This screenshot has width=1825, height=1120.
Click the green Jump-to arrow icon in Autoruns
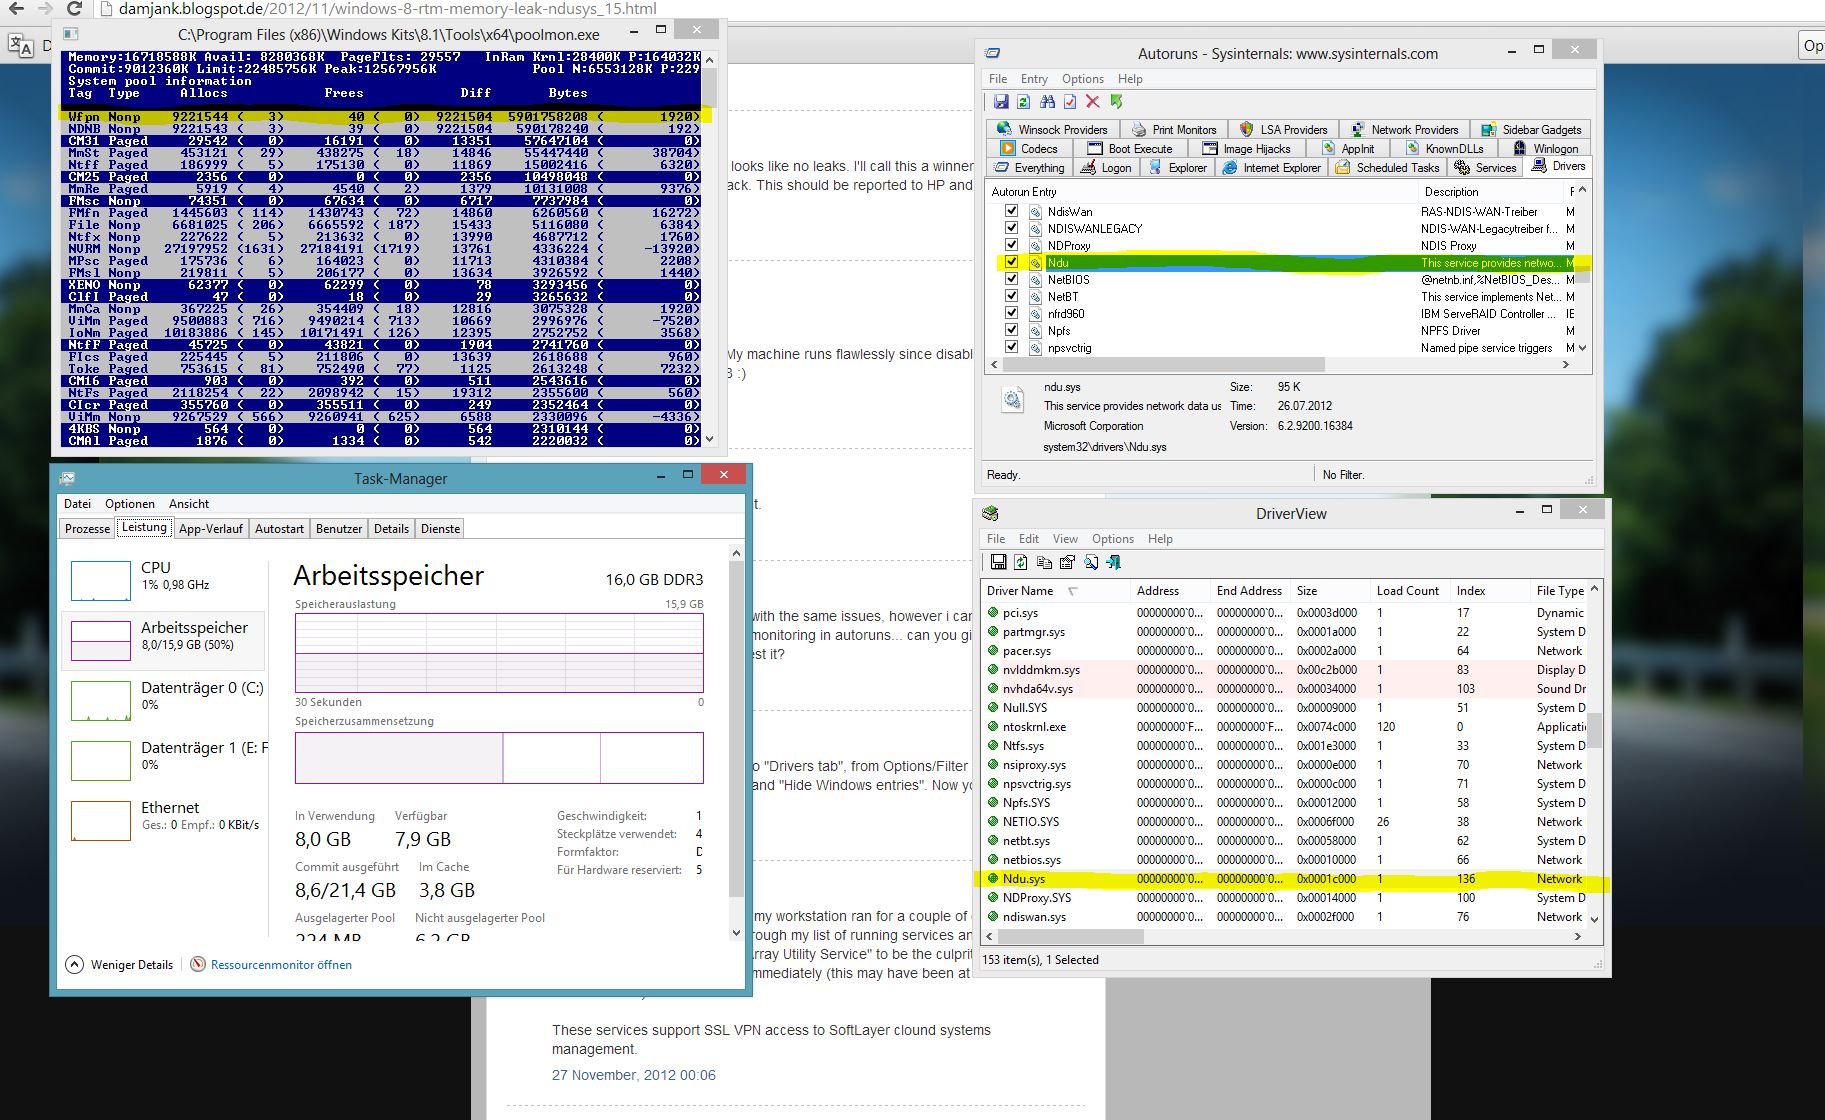click(1116, 102)
